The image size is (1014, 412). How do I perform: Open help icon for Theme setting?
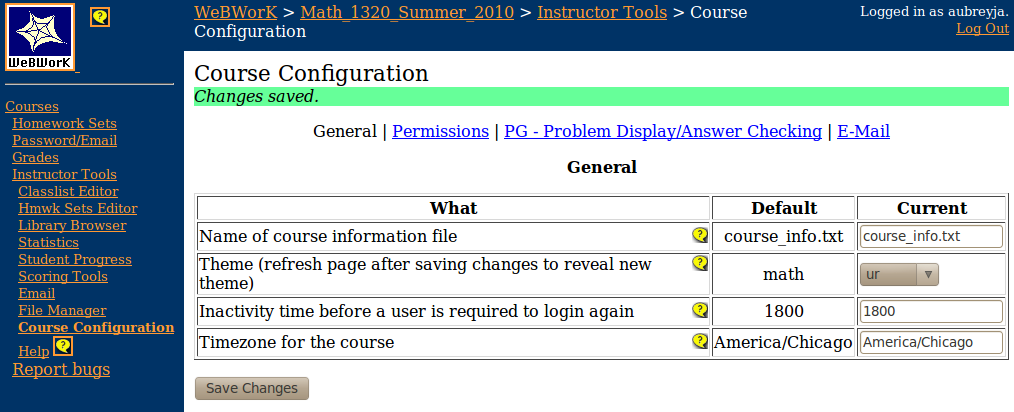pyautogui.click(x=700, y=263)
